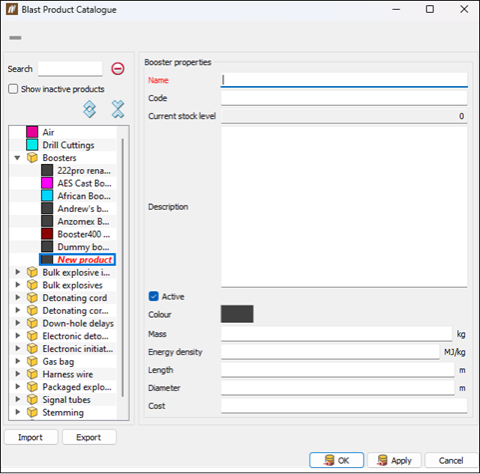Click the Import button
Image resolution: width=480 pixels, height=474 pixels.
(31, 437)
